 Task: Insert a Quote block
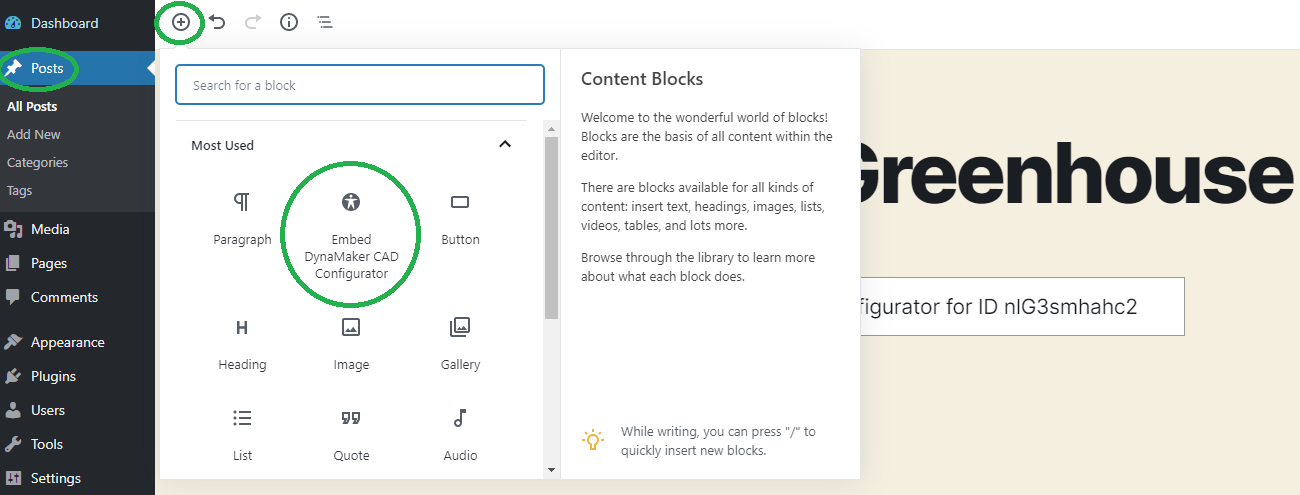(x=351, y=435)
